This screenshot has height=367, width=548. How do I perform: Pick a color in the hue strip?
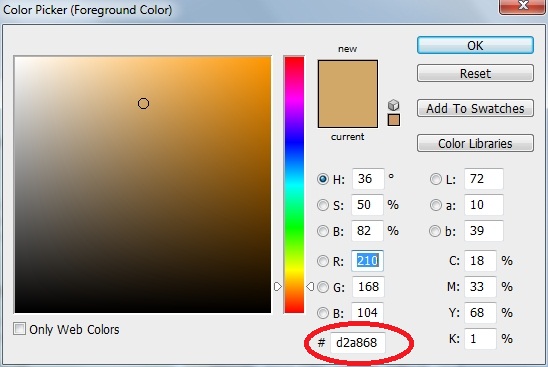[x=294, y=185]
